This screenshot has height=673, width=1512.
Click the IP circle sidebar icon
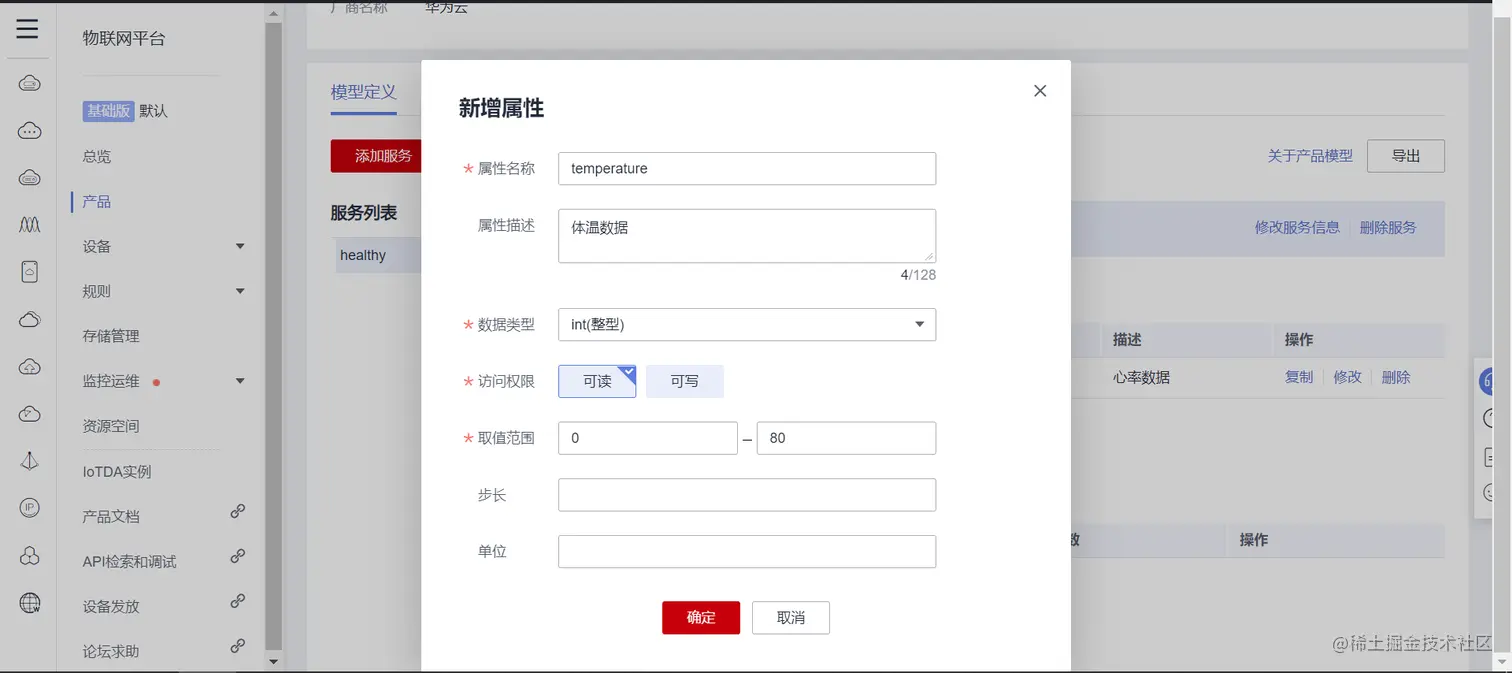29,508
